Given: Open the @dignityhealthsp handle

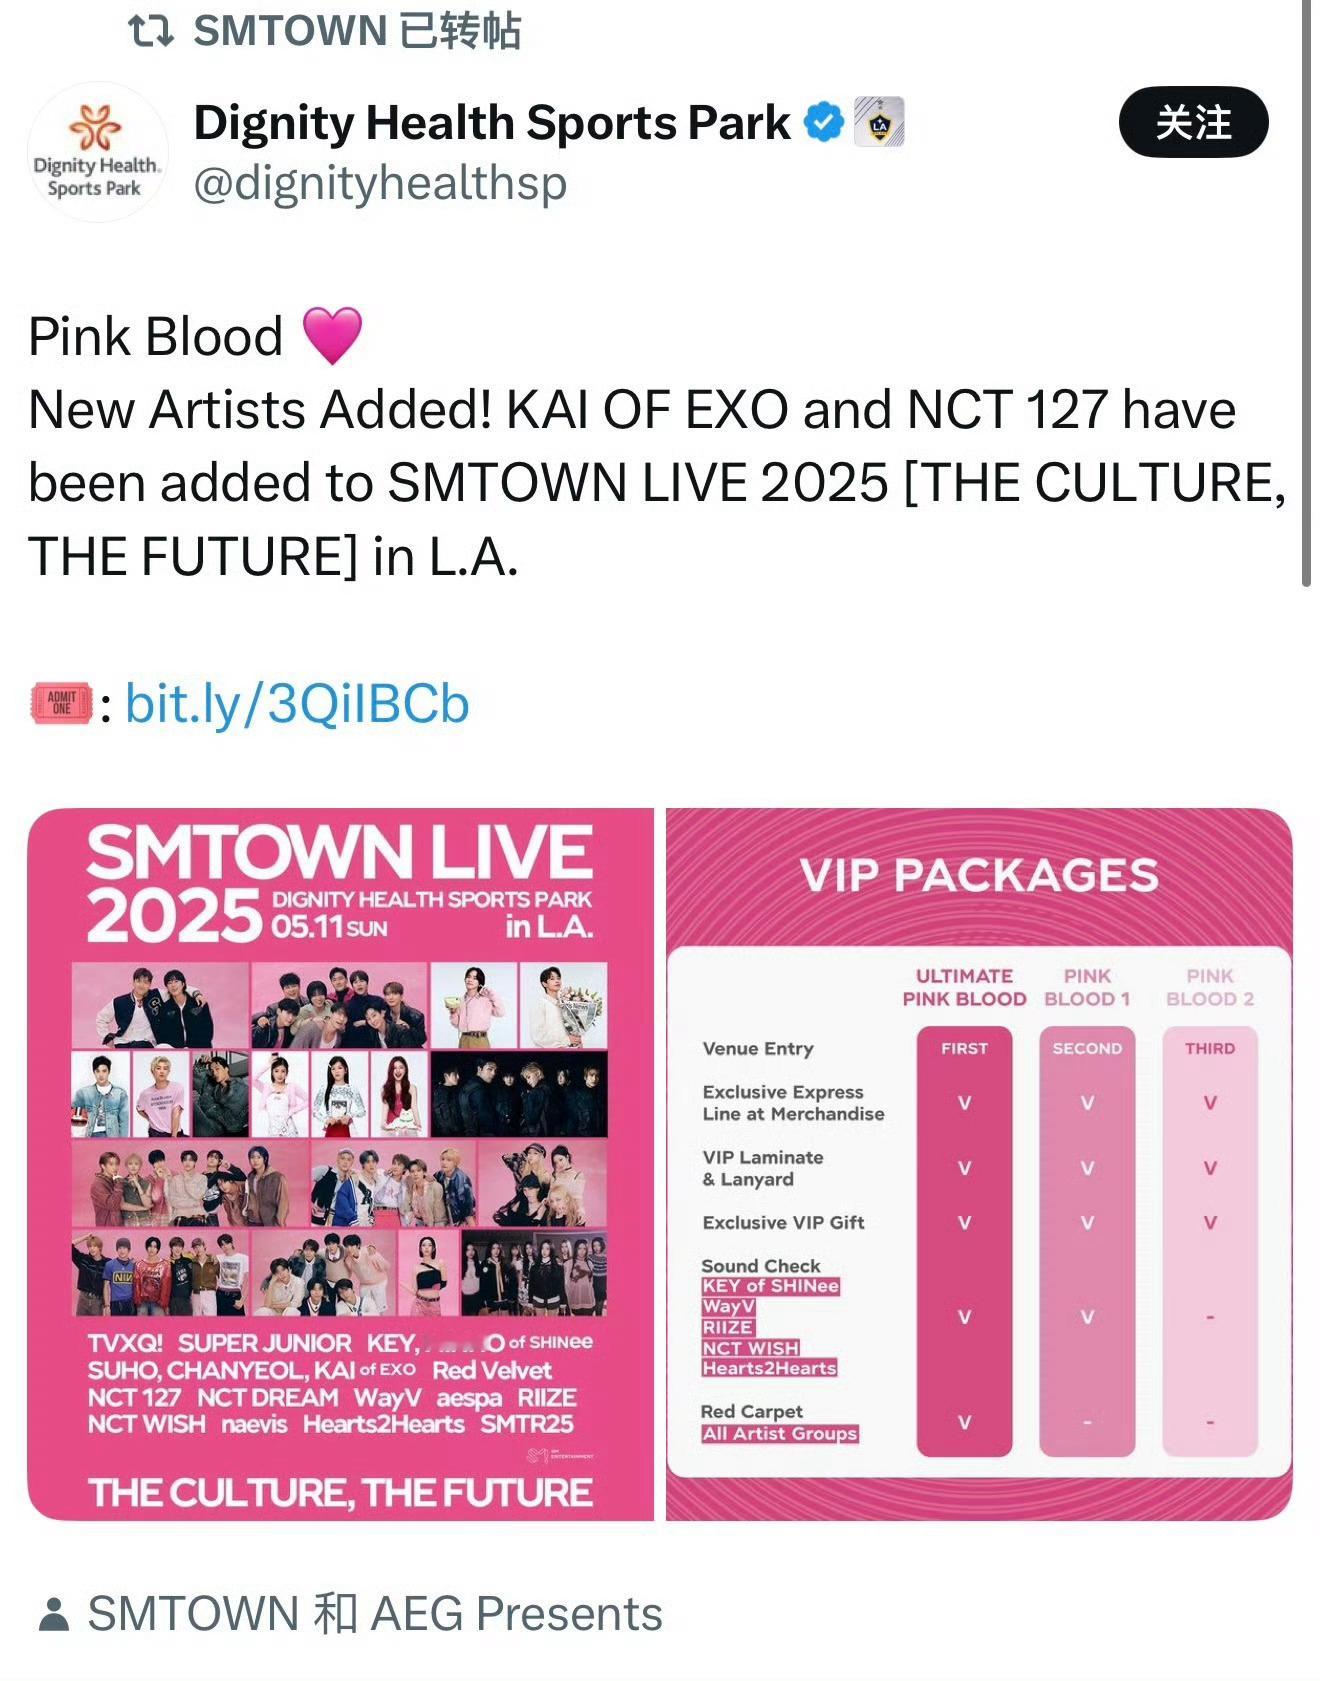Looking at the screenshot, I should pyautogui.click(x=380, y=184).
